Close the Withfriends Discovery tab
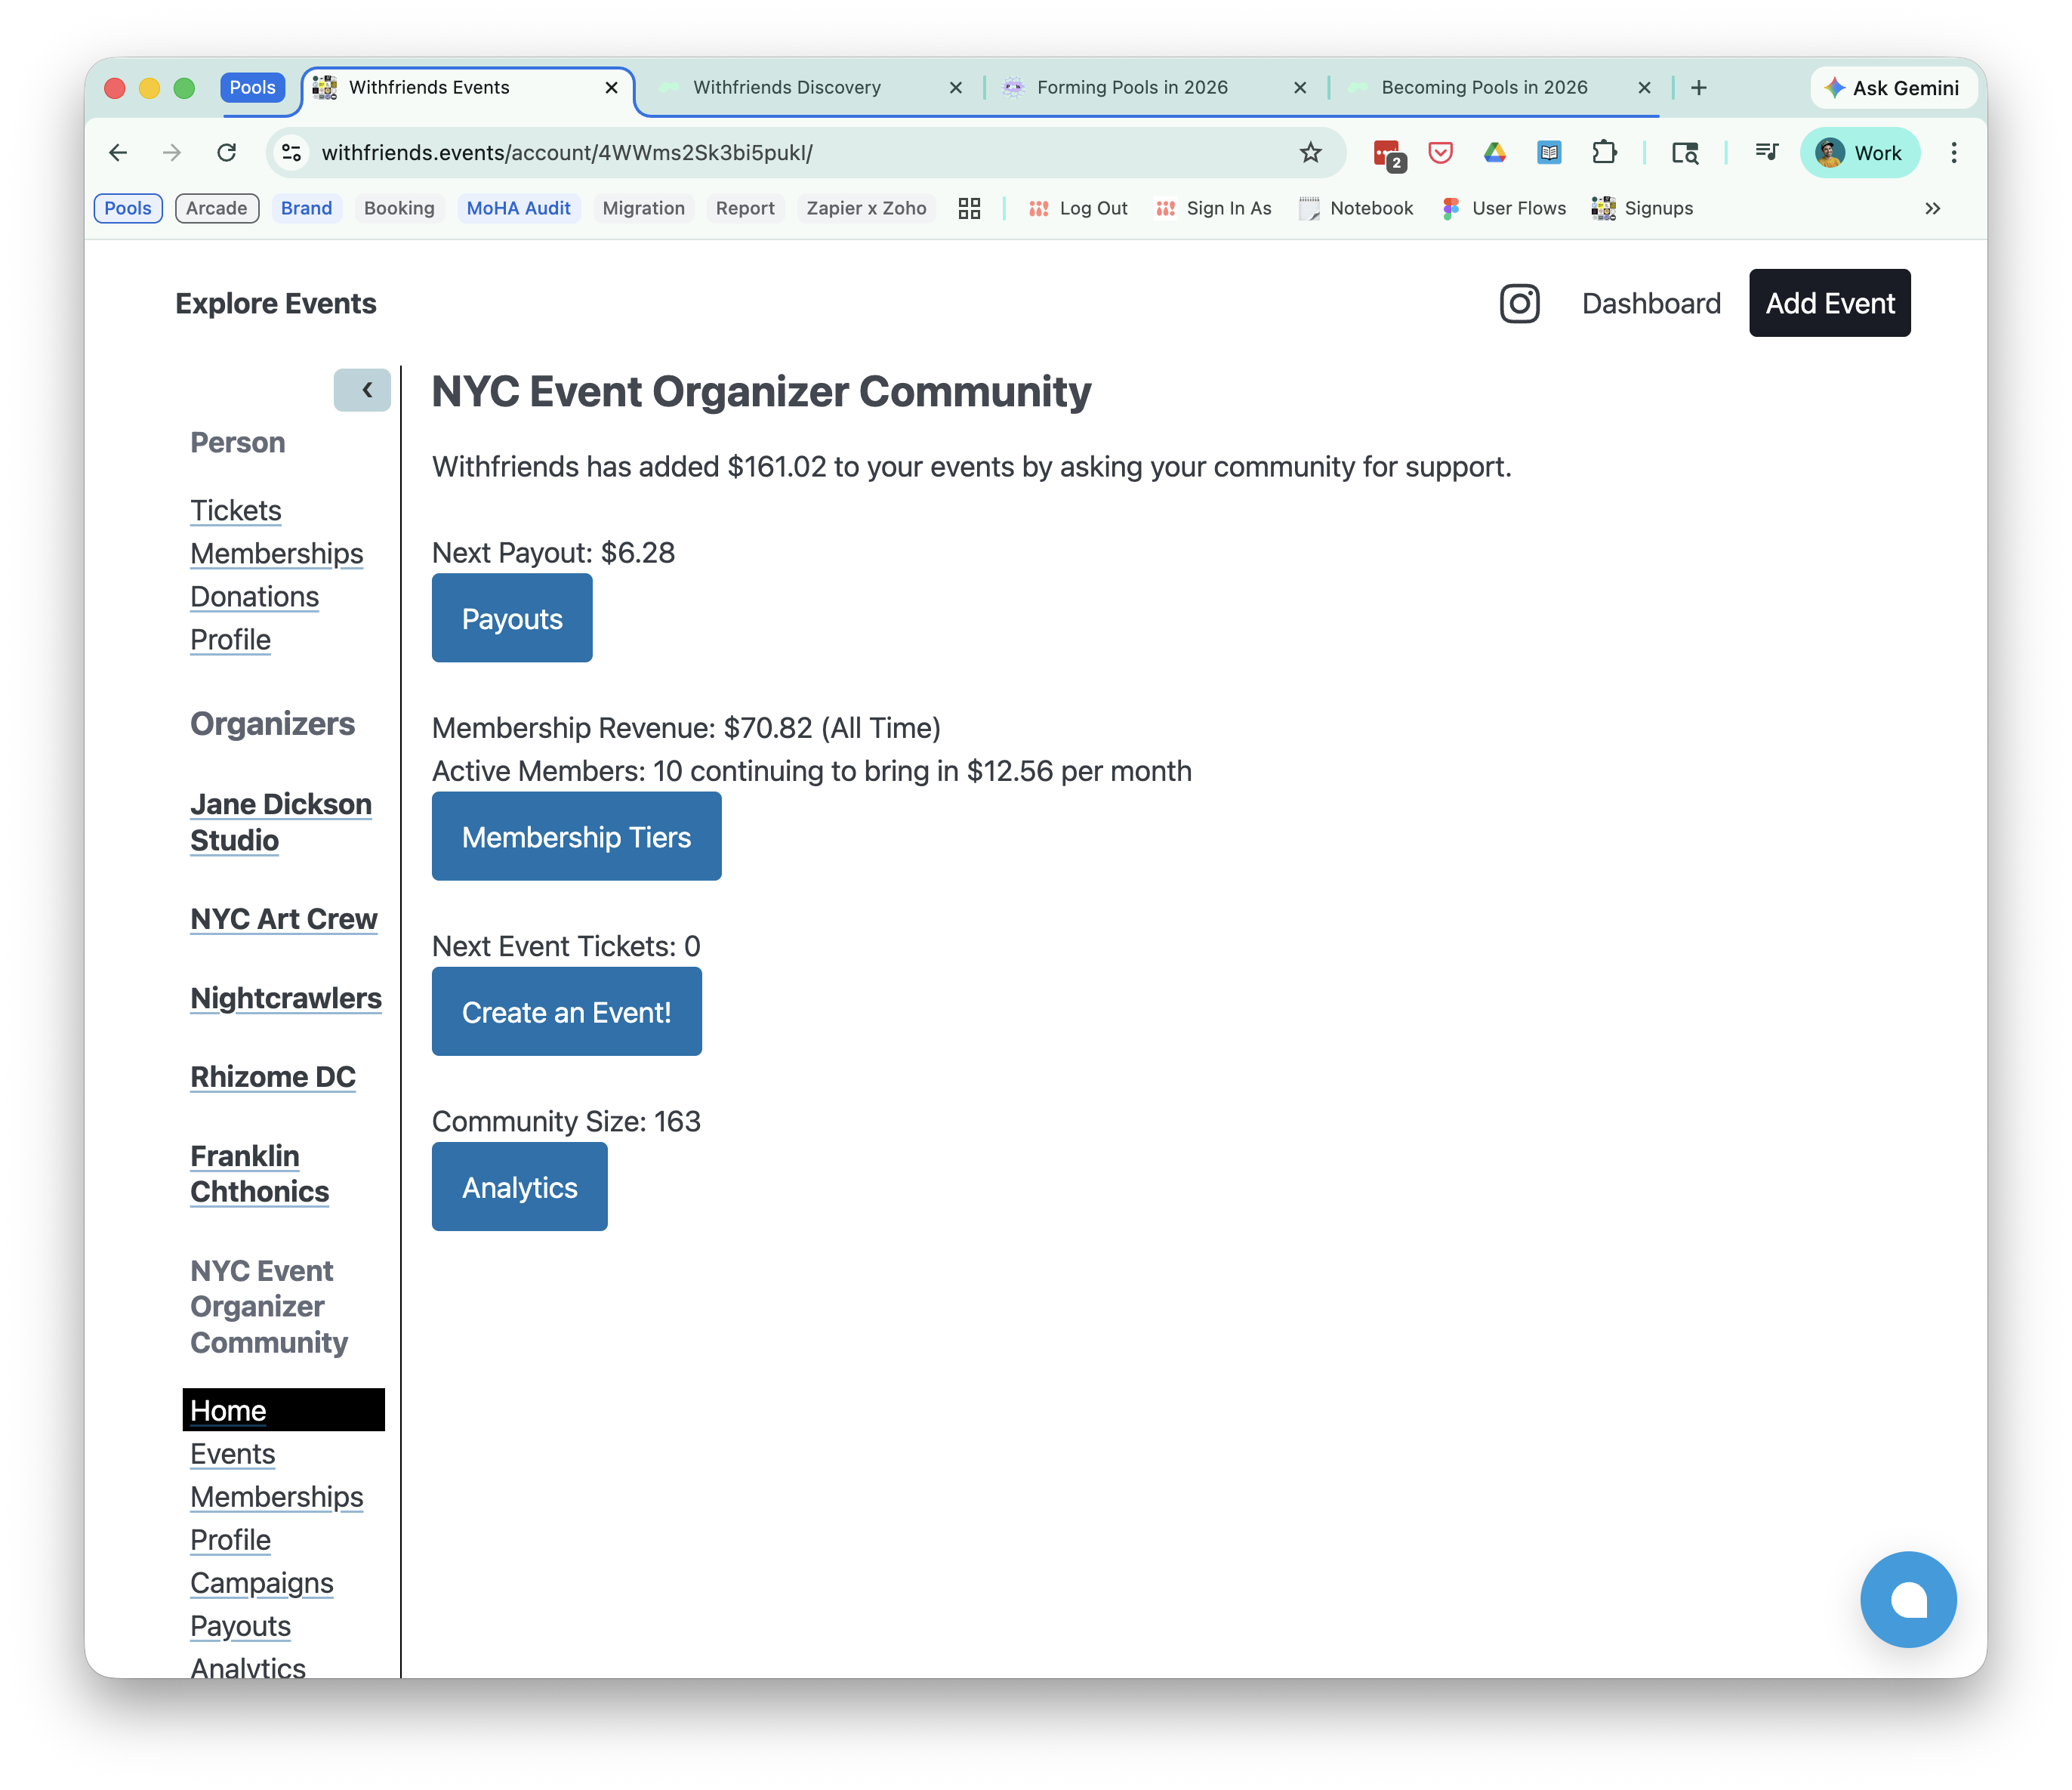 tap(955, 88)
